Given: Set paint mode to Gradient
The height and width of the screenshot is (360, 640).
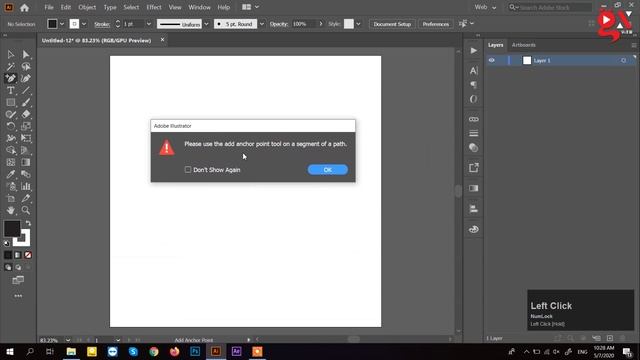Looking at the screenshot, I should [18, 255].
